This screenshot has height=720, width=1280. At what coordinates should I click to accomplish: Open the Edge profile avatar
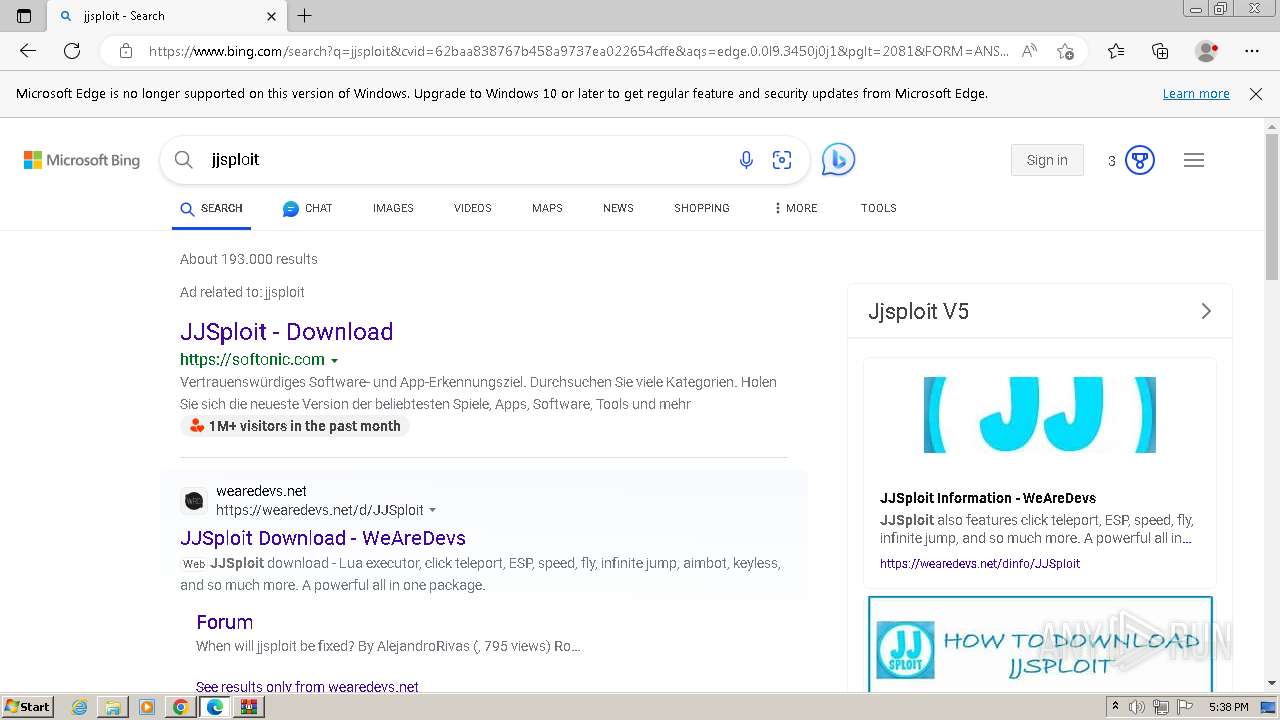point(1207,51)
